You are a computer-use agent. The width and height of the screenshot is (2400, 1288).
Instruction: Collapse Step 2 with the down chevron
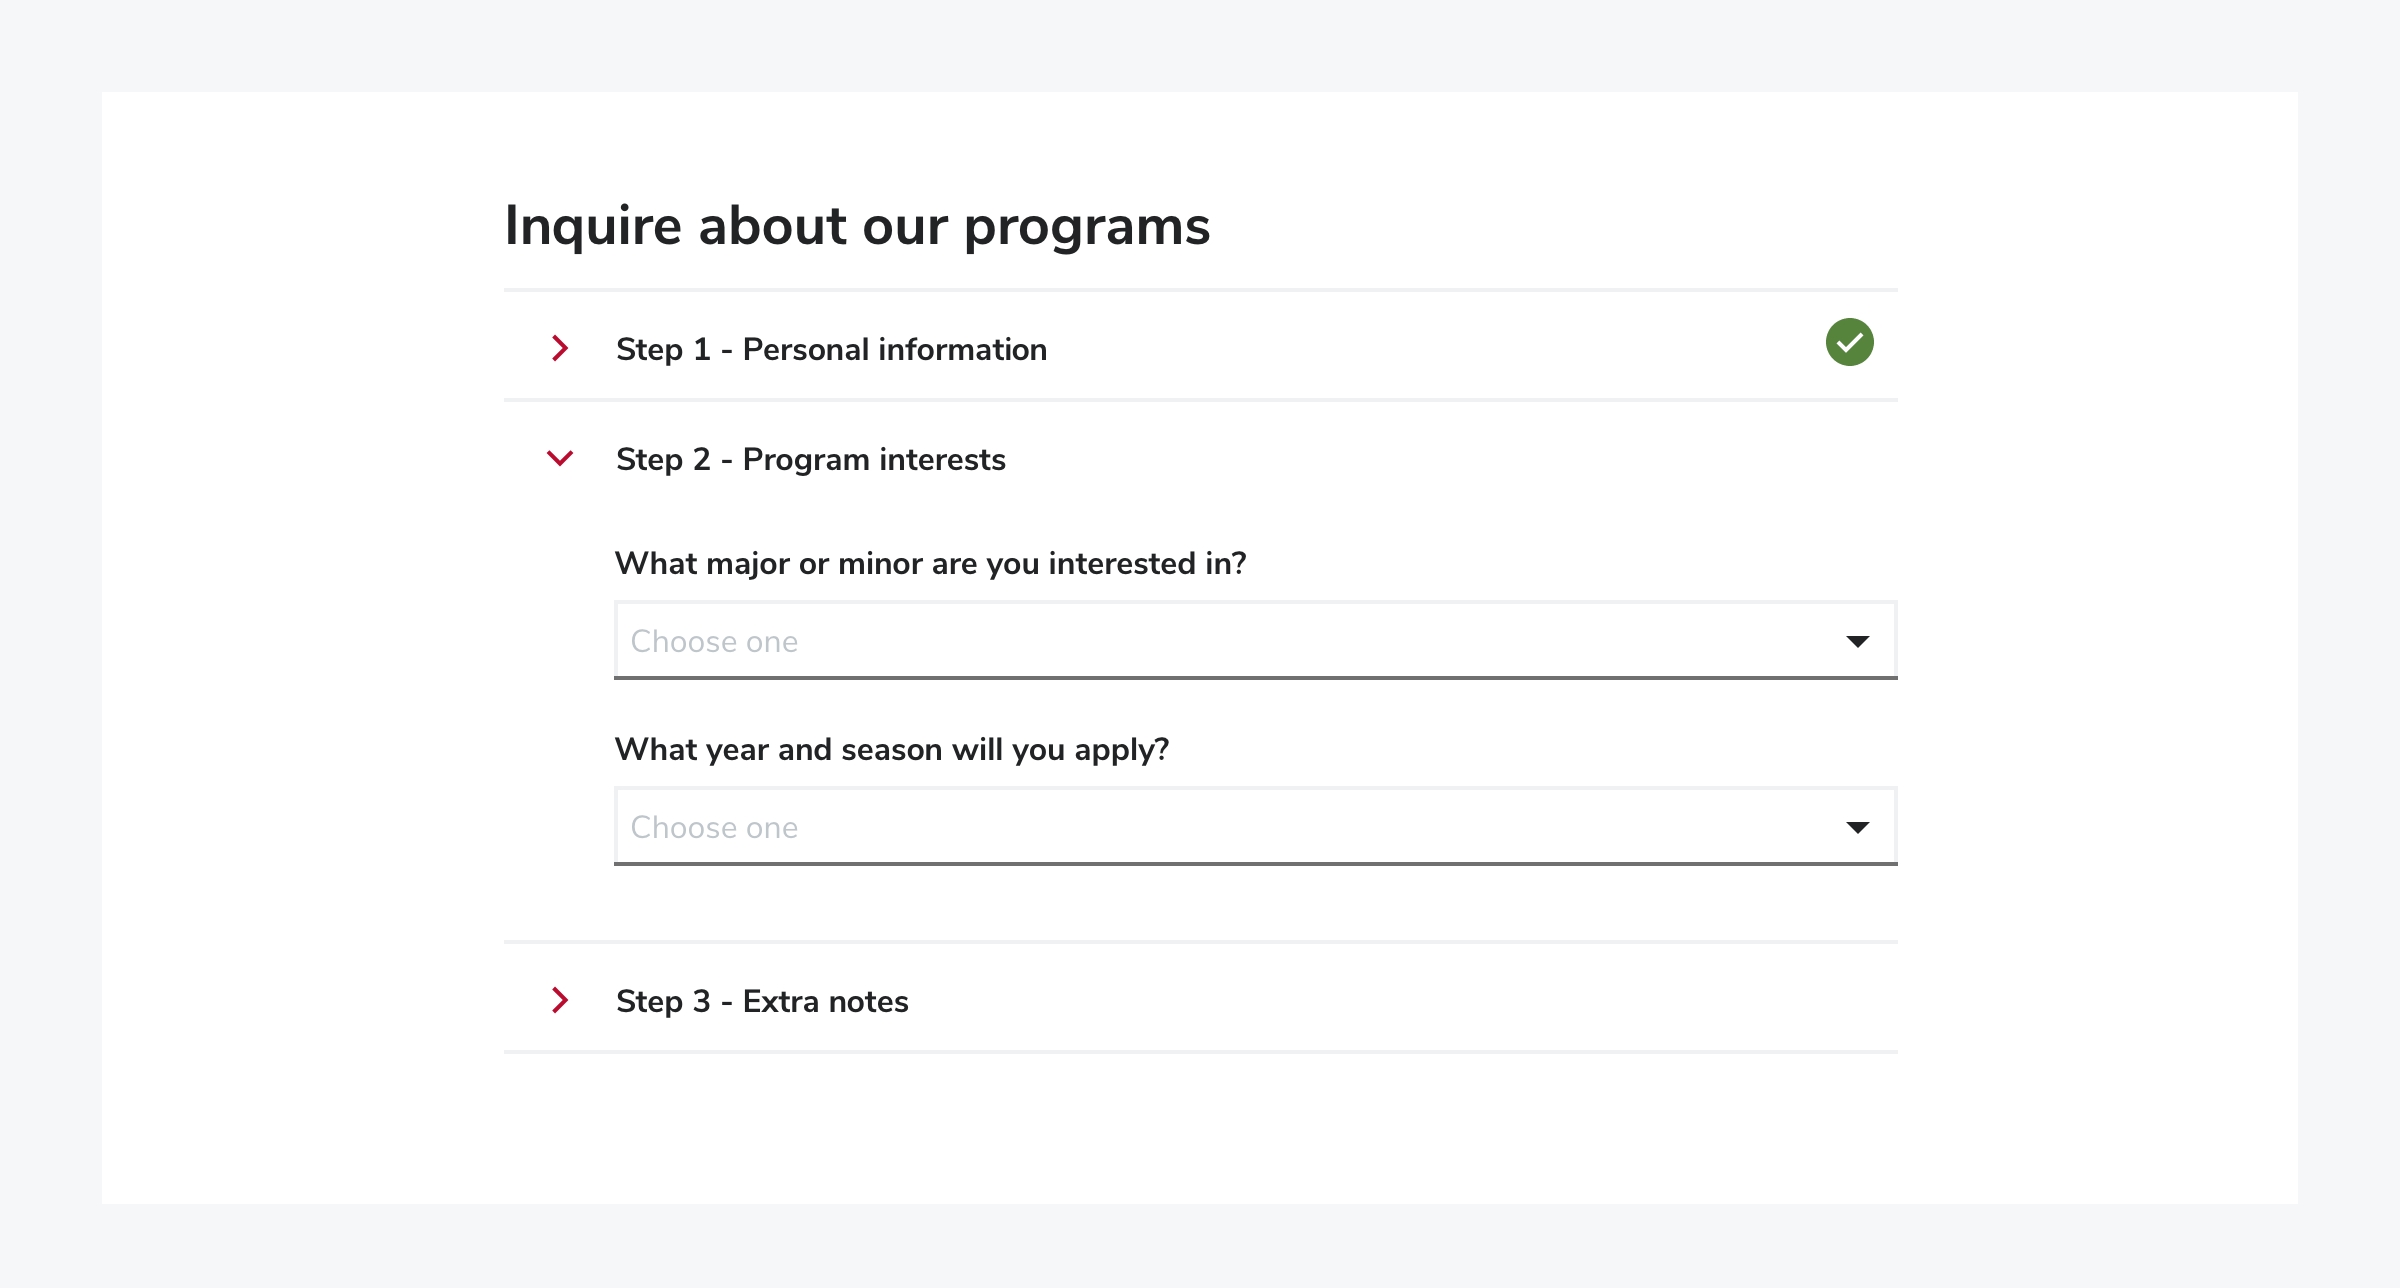[560, 458]
